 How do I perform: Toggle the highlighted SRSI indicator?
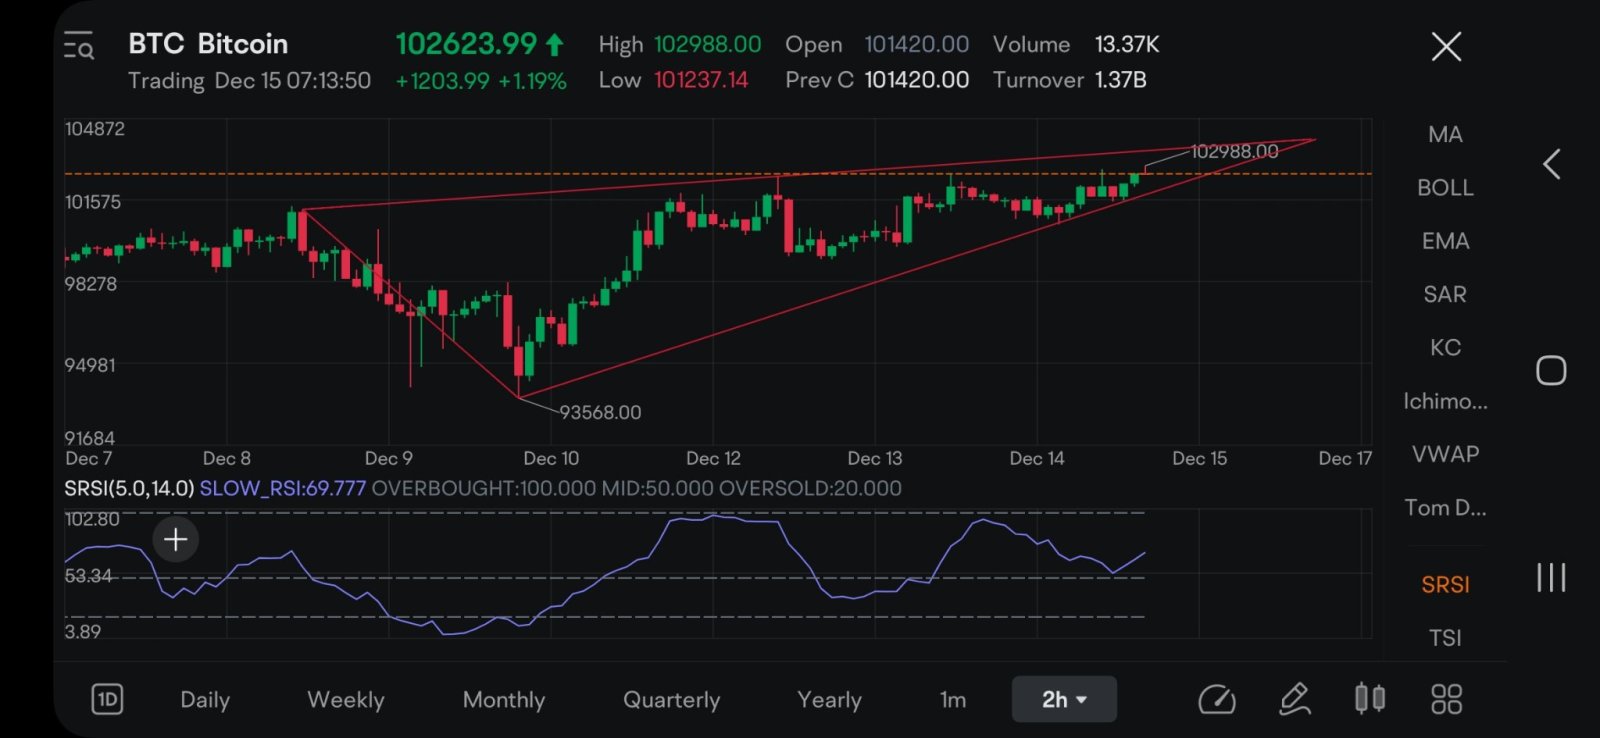click(x=1445, y=584)
